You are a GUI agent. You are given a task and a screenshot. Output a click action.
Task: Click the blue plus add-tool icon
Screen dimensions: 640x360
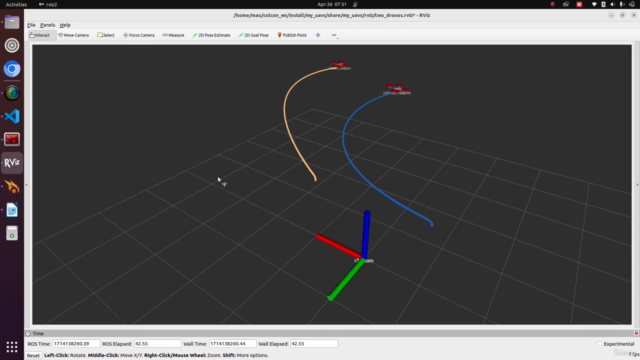318,35
